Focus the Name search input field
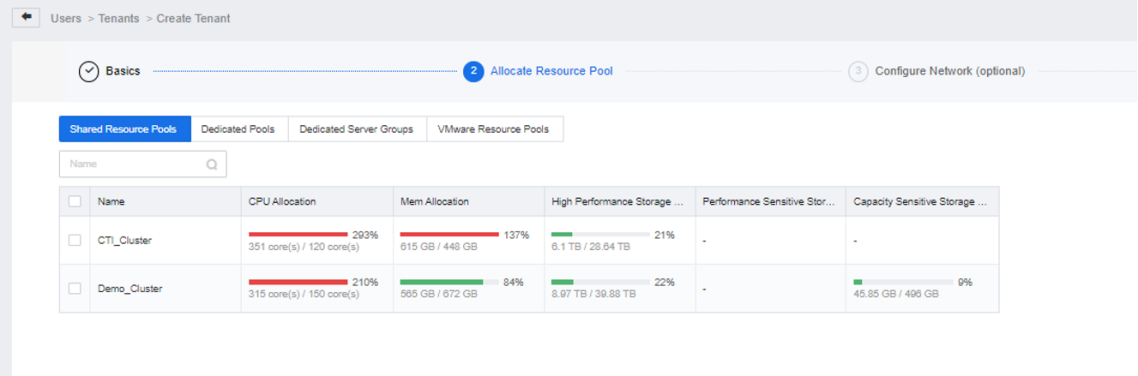The width and height of the screenshot is (1138, 376). click(142, 164)
